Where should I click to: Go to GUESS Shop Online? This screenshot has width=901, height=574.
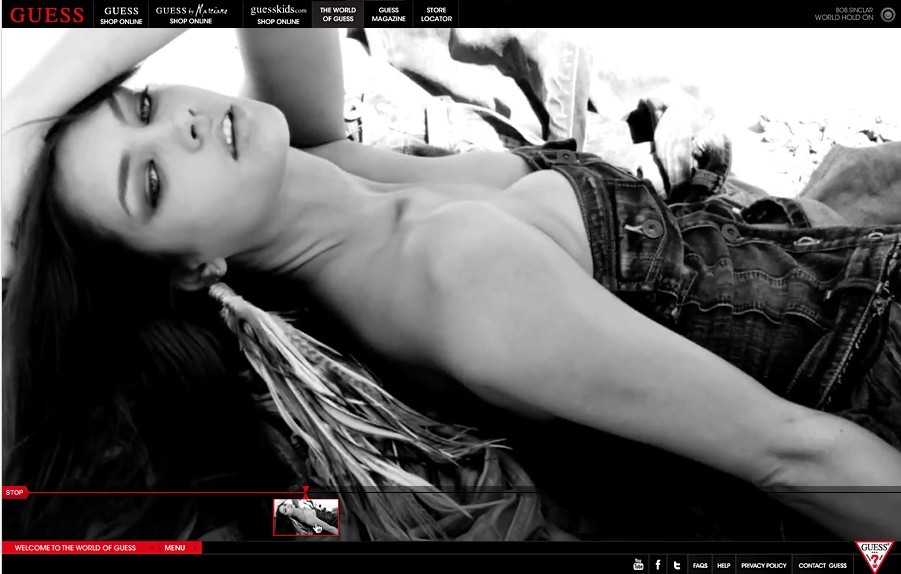[121, 15]
